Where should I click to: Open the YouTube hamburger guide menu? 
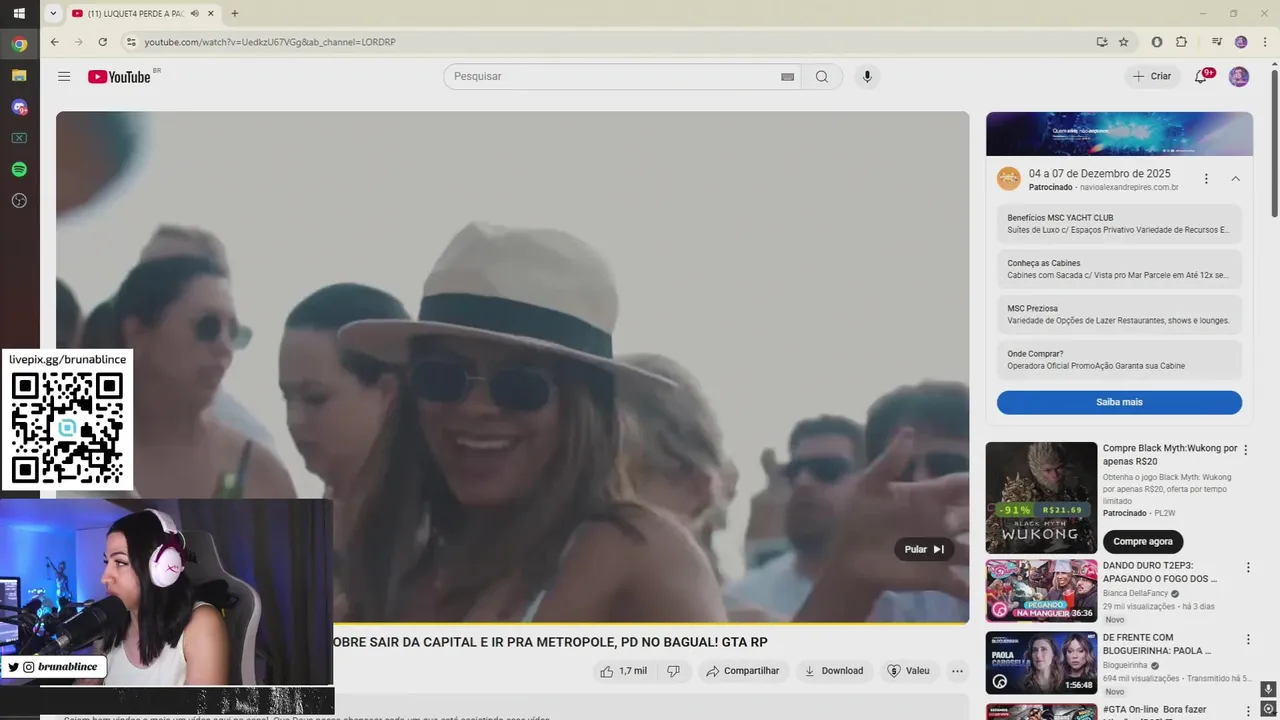coord(64,77)
